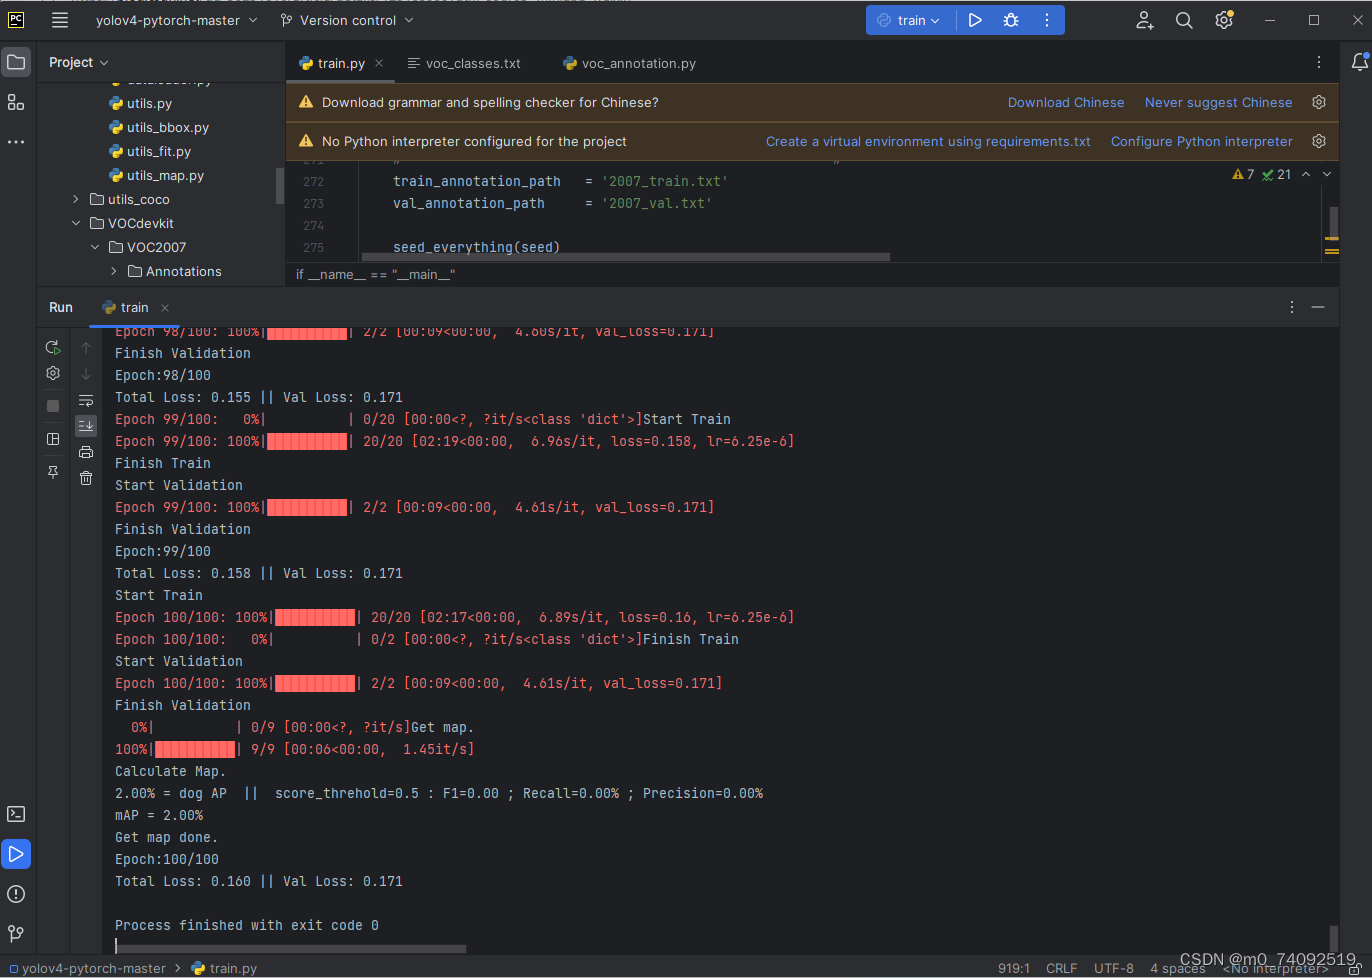Clear all console output

coord(86,478)
